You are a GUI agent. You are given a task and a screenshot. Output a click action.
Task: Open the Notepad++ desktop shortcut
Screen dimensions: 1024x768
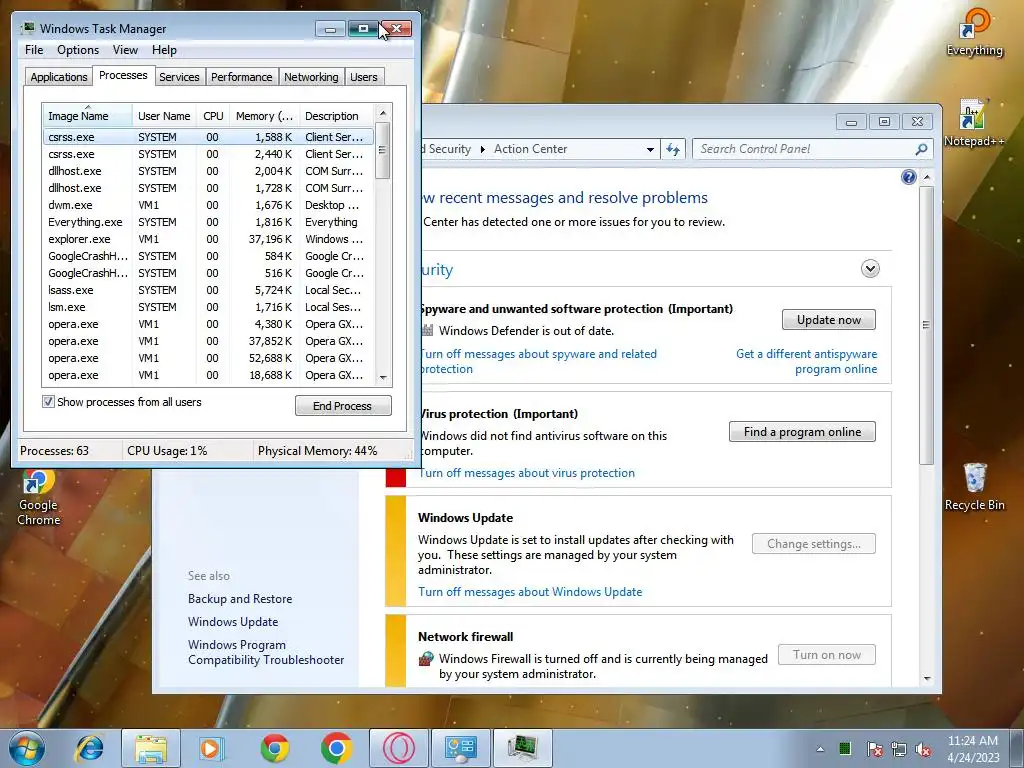pos(974,123)
